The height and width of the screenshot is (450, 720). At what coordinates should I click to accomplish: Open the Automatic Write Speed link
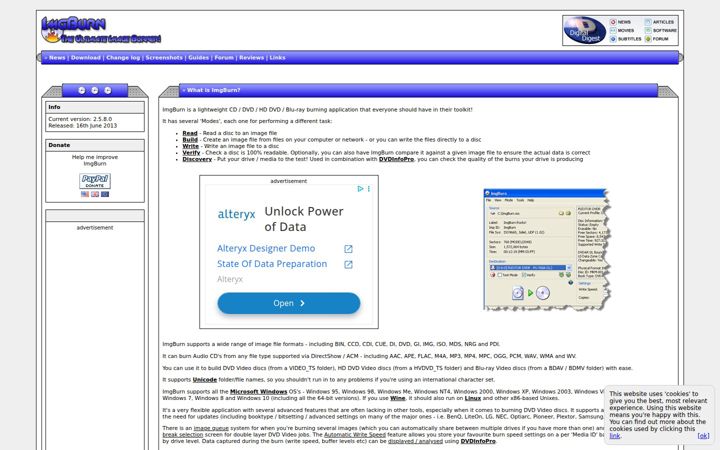354,434
